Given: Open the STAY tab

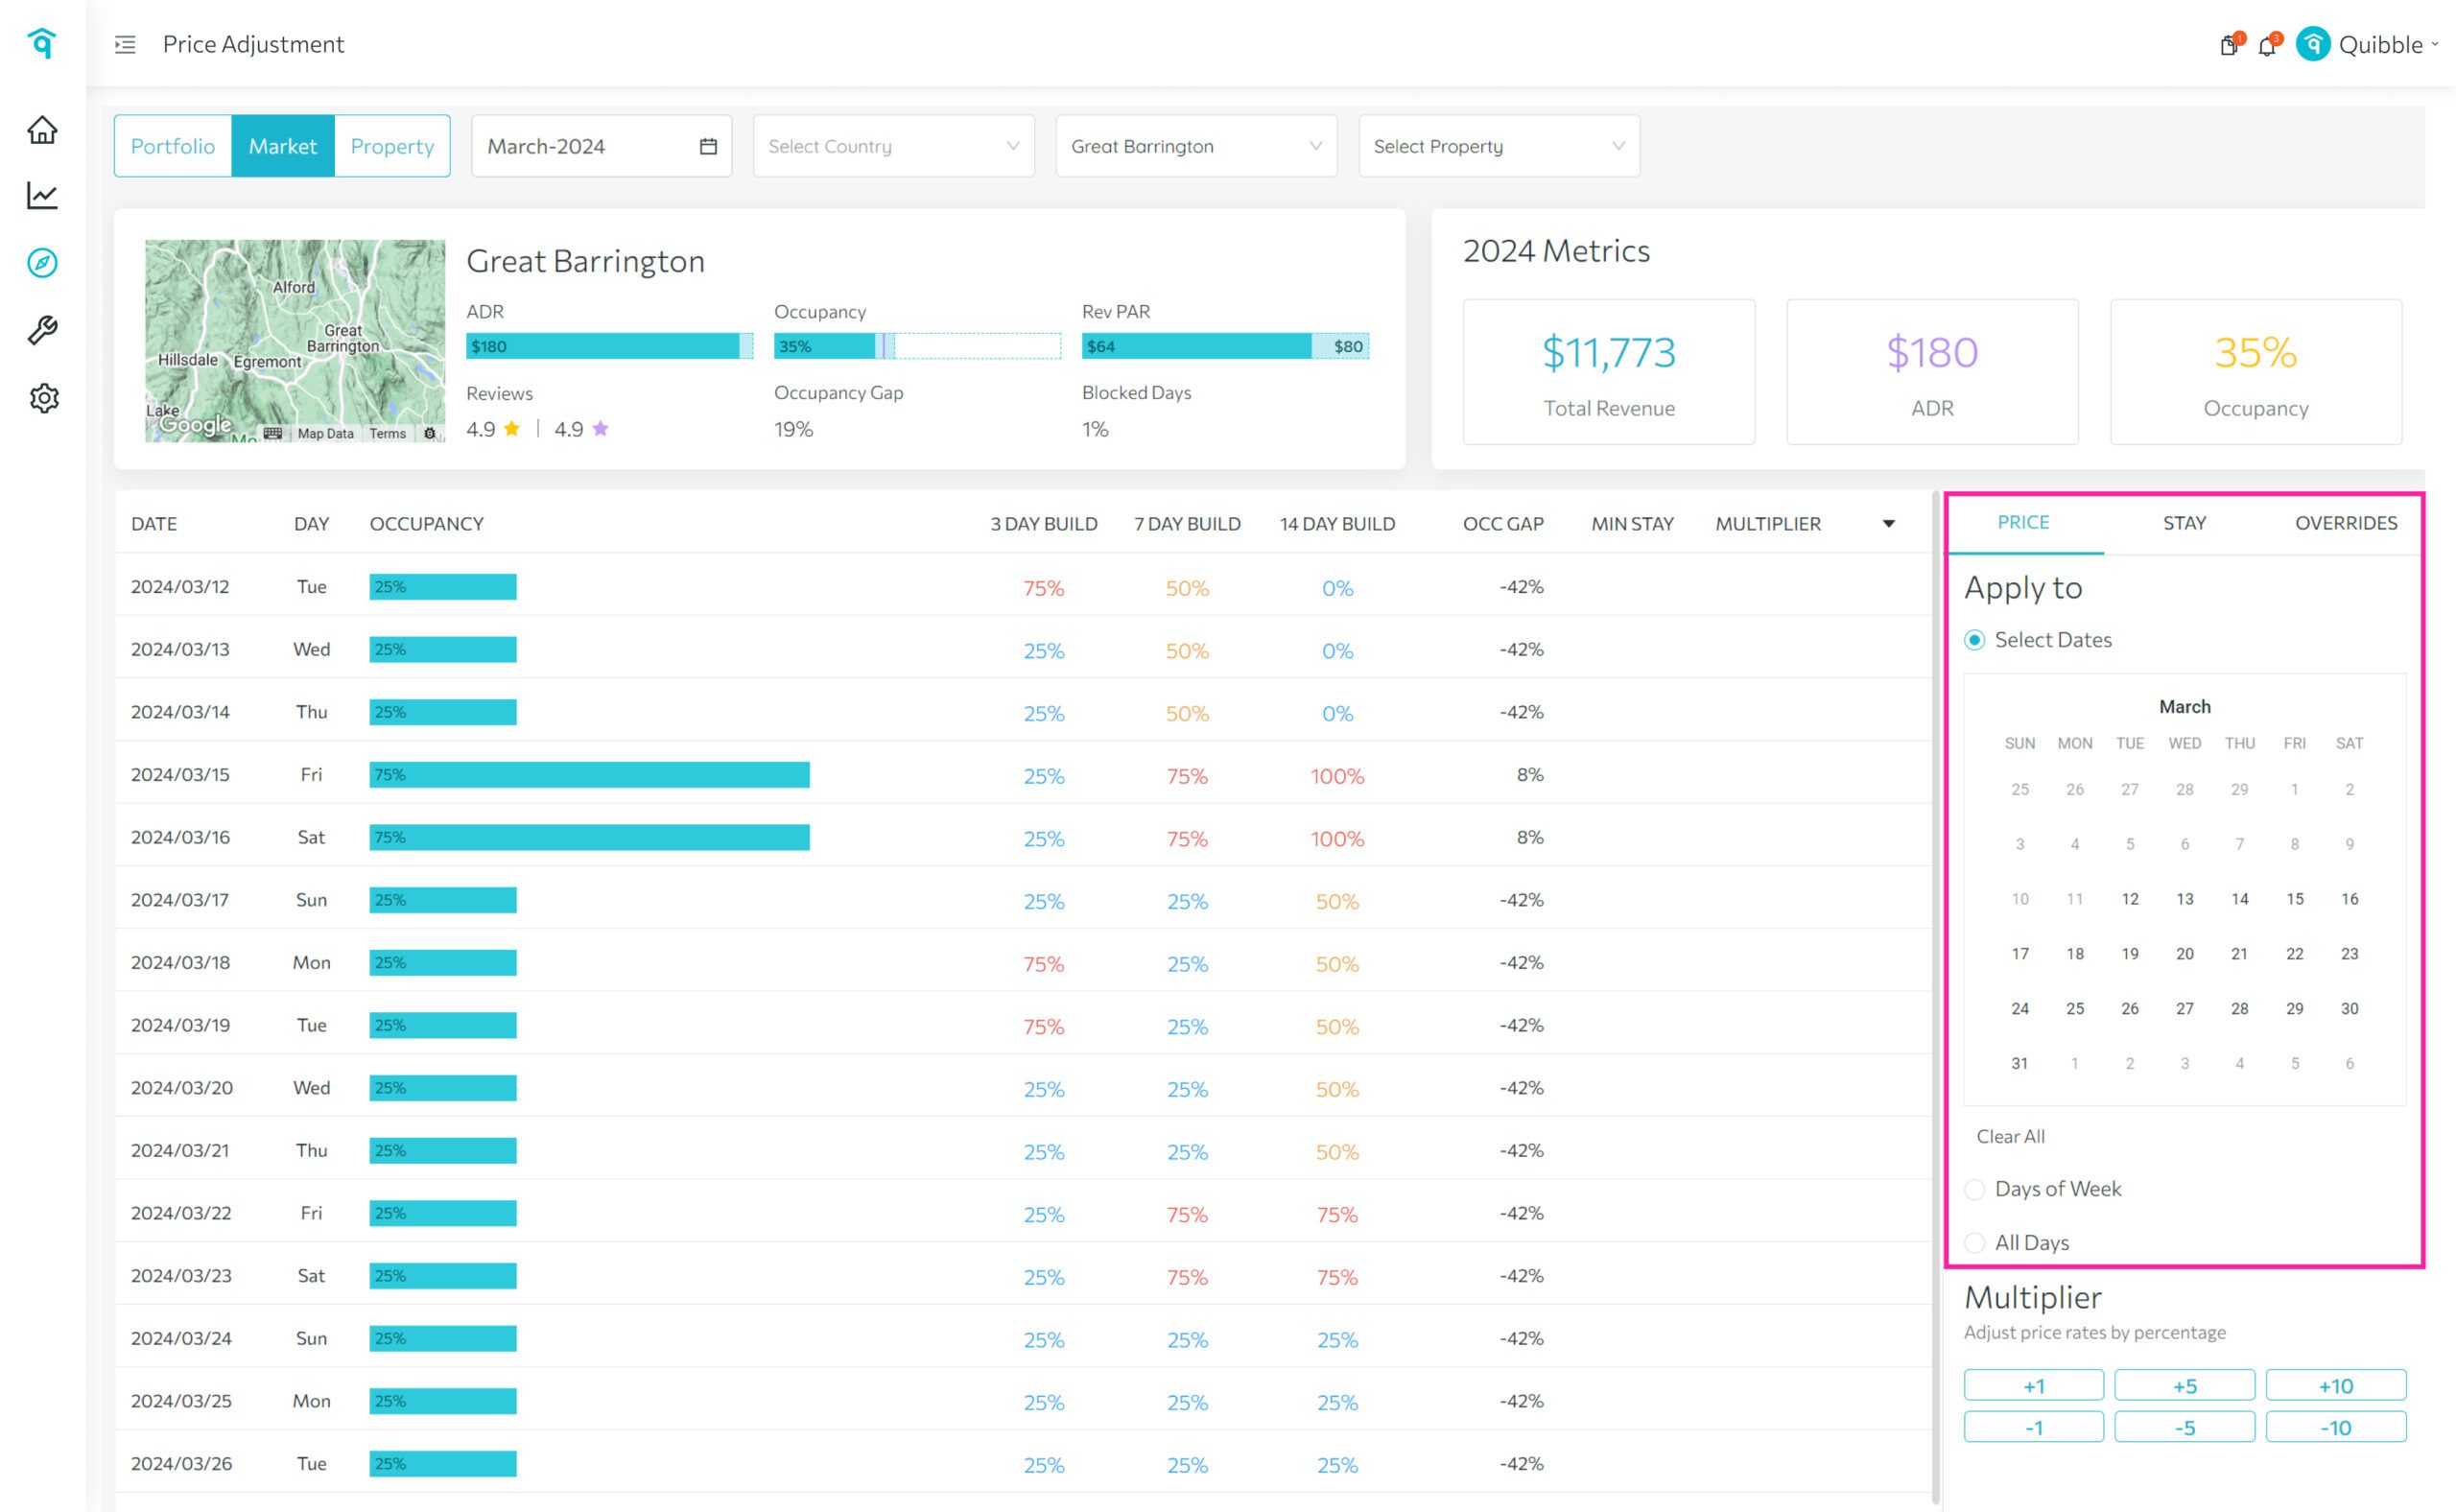Looking at the screenshot, I should point(2184,523).
